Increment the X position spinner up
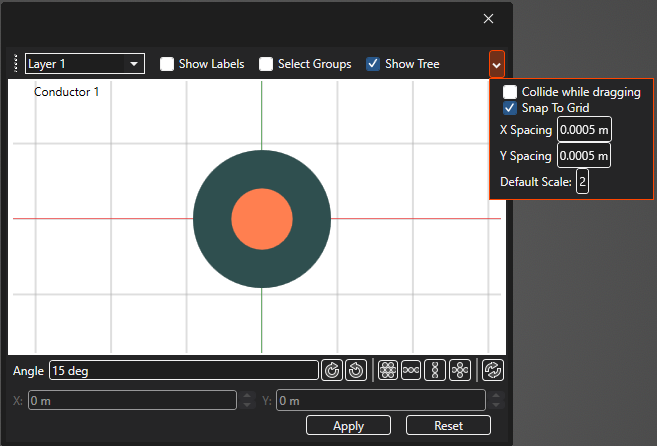Screen dimensions: 657x446 pyautogui.click(x=247, y=395)
